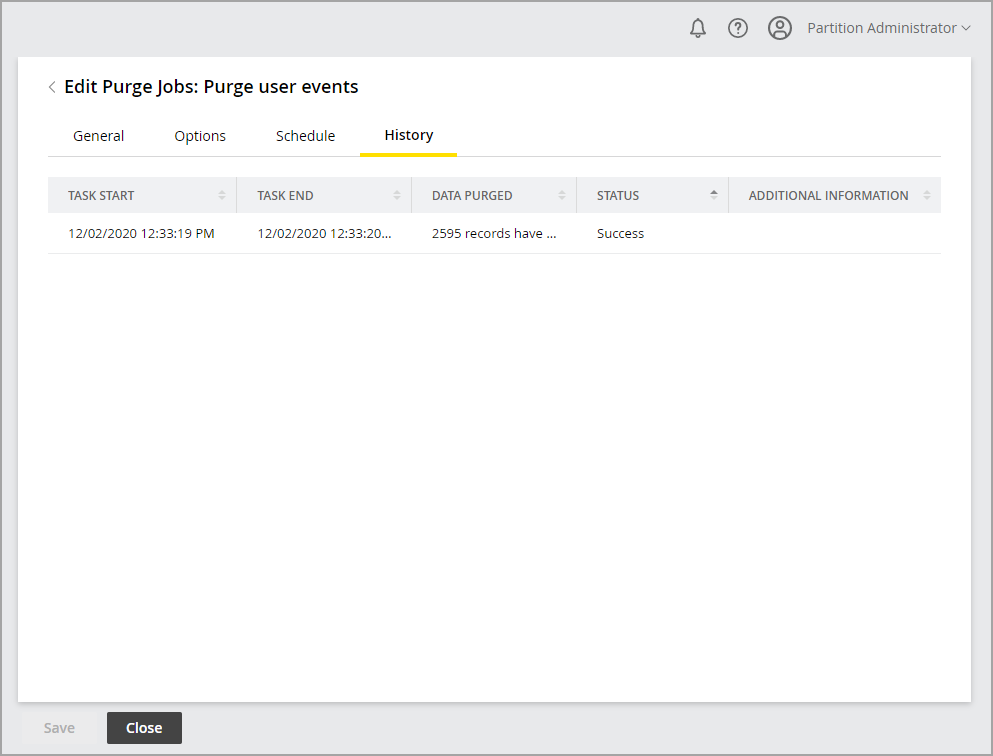
Task: Select the History tab
Action: click(x=408, y=136)
